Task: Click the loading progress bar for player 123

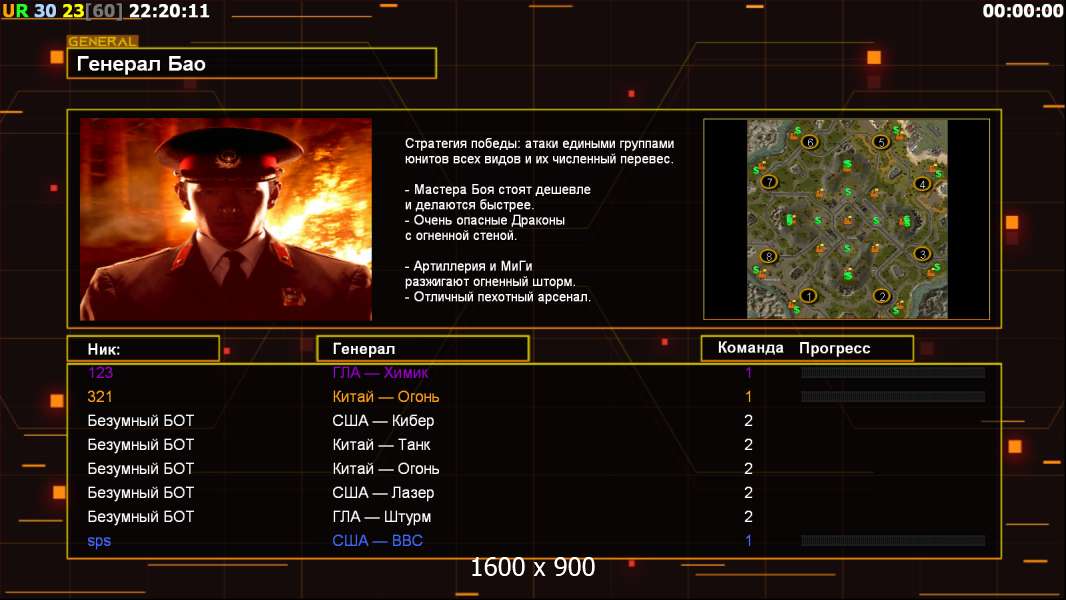Action: point(892,373)
